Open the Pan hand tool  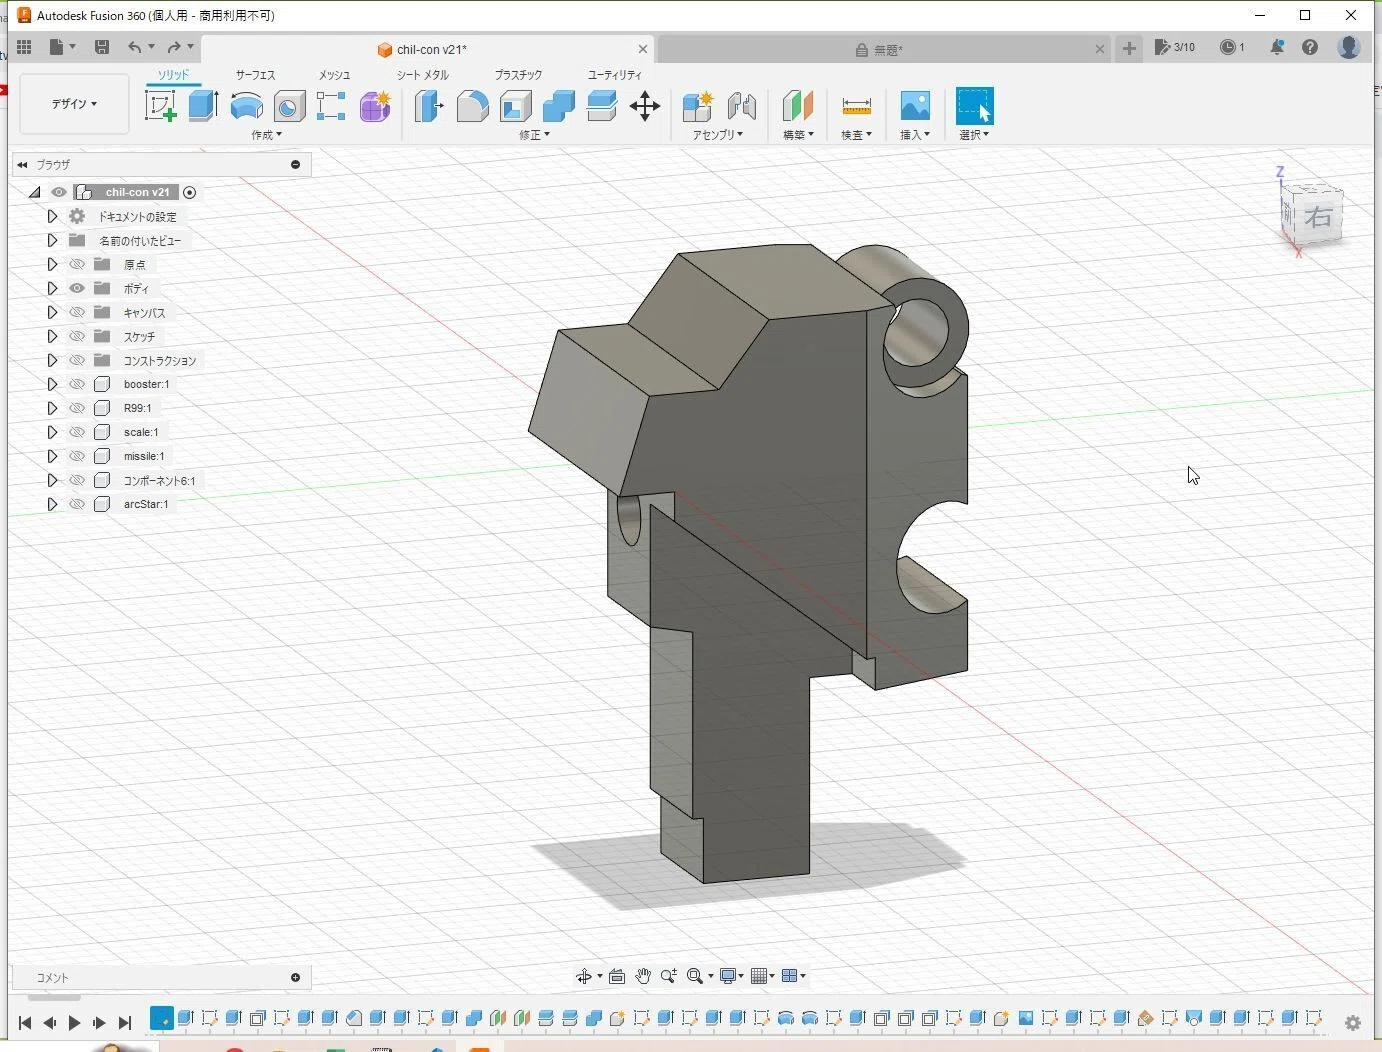[643, 976]
